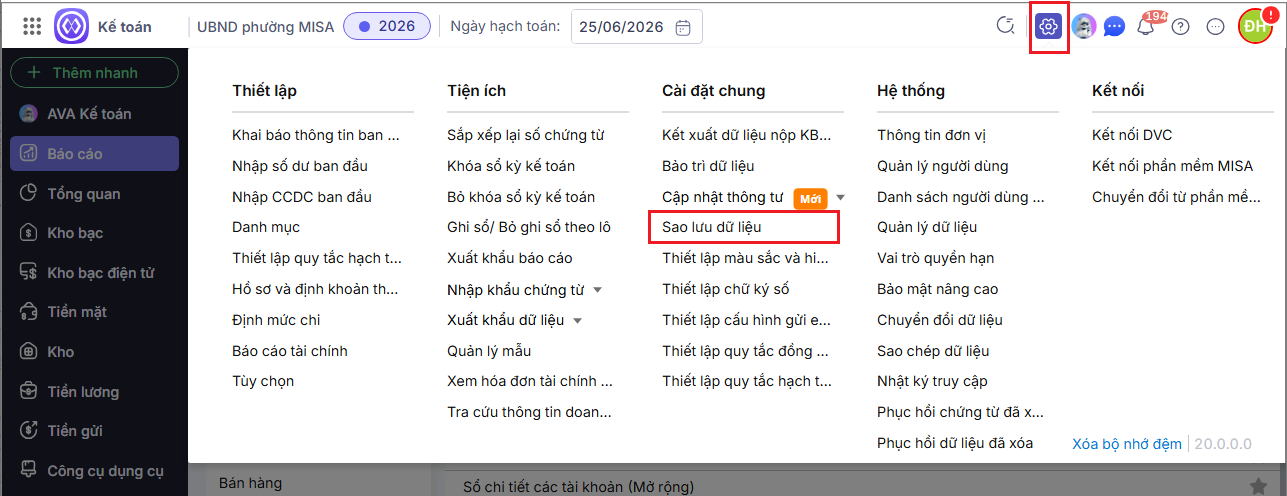Open Tiền lương in sidebar

coord(94,392)
